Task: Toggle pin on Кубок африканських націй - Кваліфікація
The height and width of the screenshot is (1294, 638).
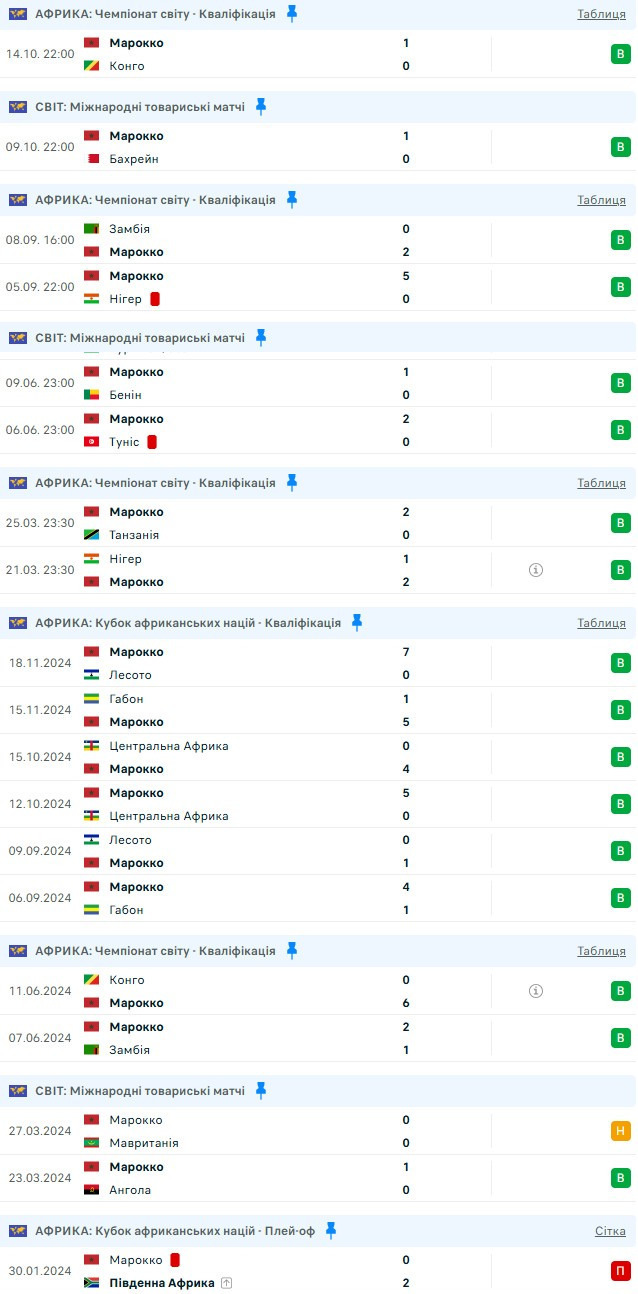Action: click(x=357, y=623)
